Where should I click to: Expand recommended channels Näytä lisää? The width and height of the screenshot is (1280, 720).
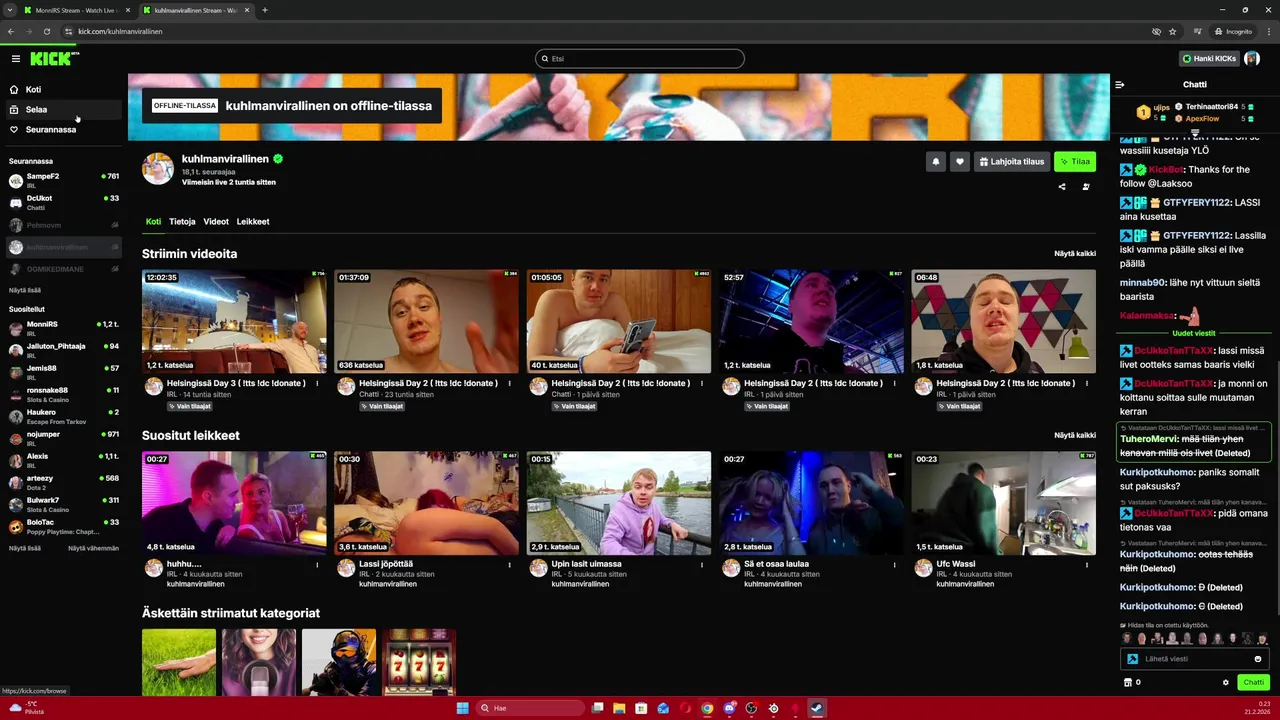[25, 548]
